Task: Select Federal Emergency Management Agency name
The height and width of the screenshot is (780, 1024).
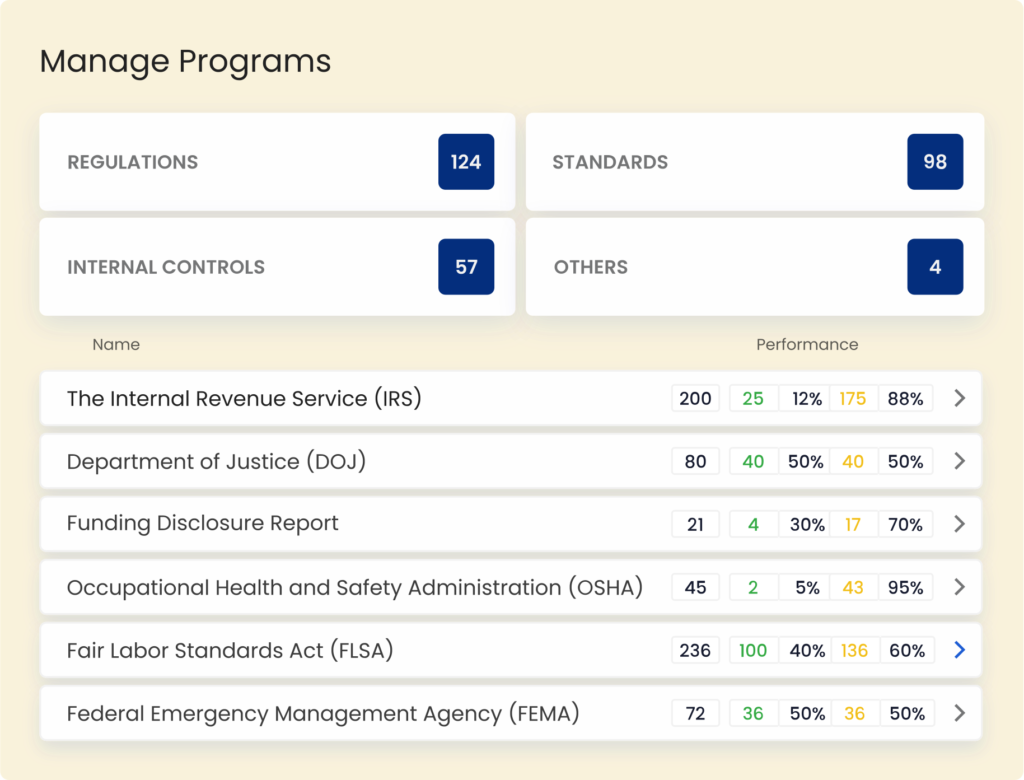Action: tap(323, 713)
